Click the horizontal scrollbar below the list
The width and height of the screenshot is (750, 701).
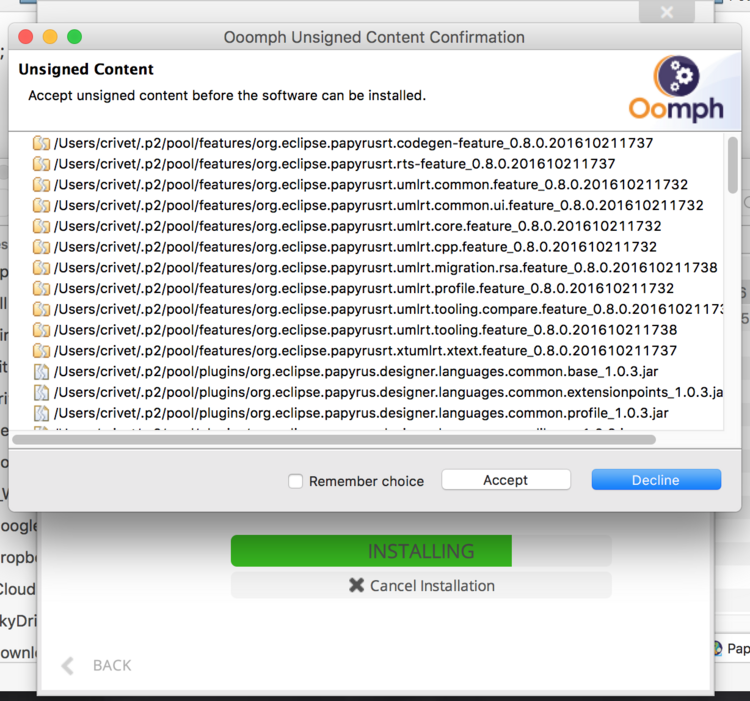click(x=334, y=439)
